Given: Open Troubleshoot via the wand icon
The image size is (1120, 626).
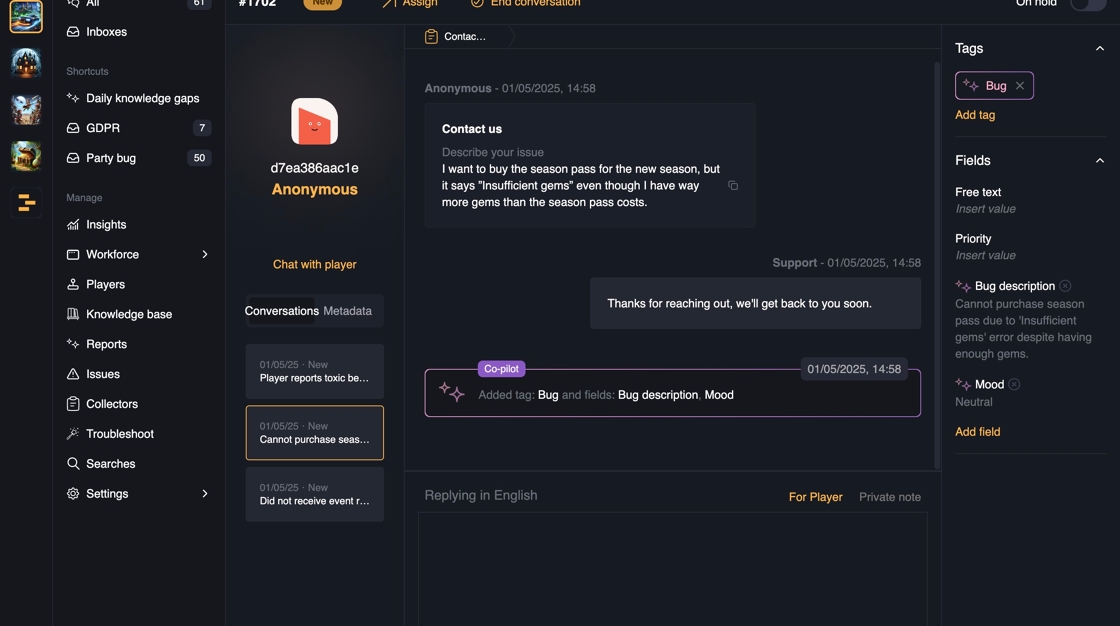Looking at the screenshot, I should (x=73, y=434).
